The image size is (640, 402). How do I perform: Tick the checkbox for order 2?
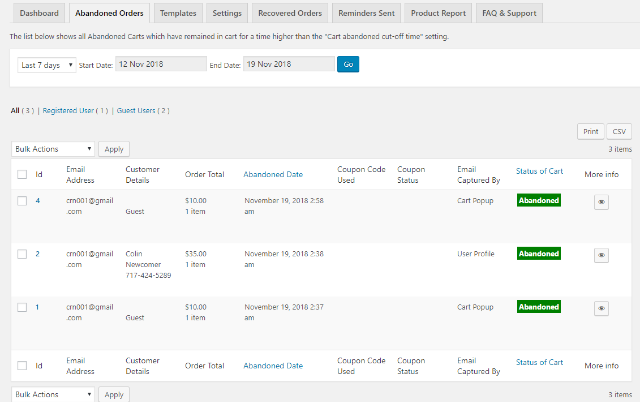(22, 254)
